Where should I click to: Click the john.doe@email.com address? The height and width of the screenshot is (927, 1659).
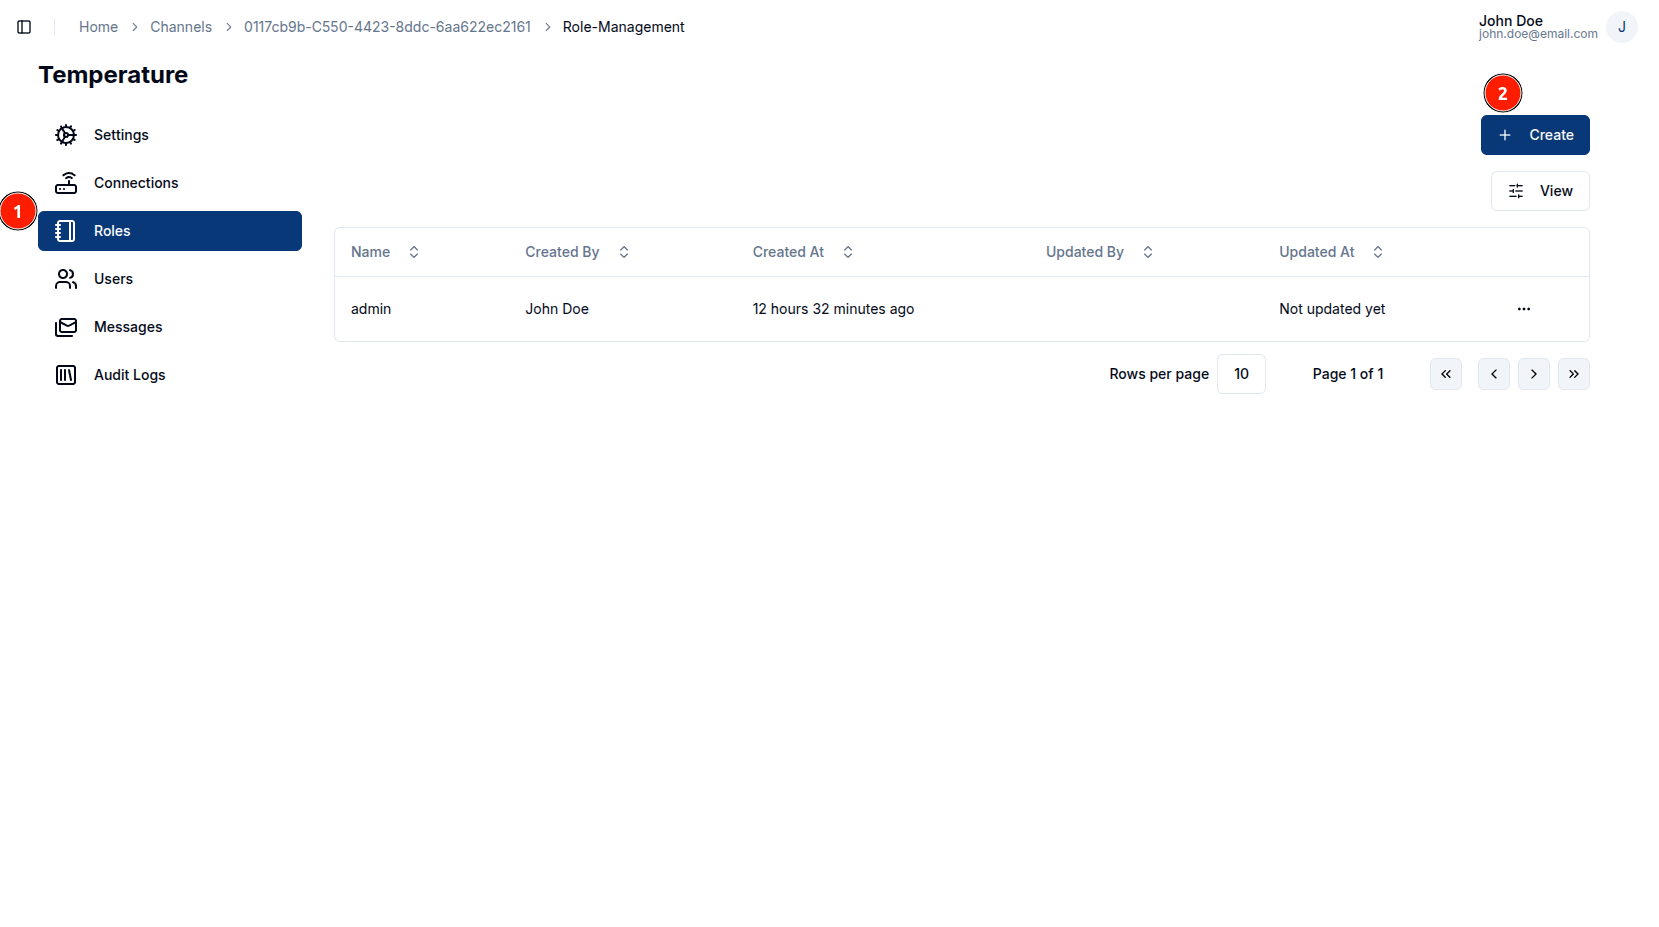tap(1538, 34)
